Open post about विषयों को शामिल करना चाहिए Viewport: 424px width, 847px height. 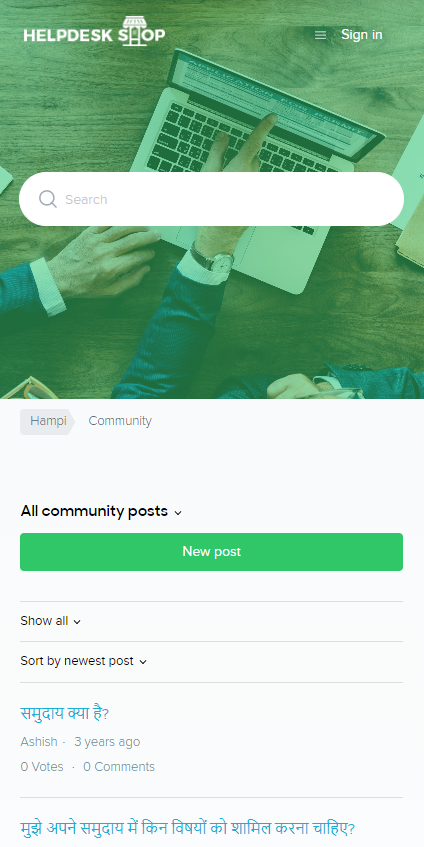[187, 828]
